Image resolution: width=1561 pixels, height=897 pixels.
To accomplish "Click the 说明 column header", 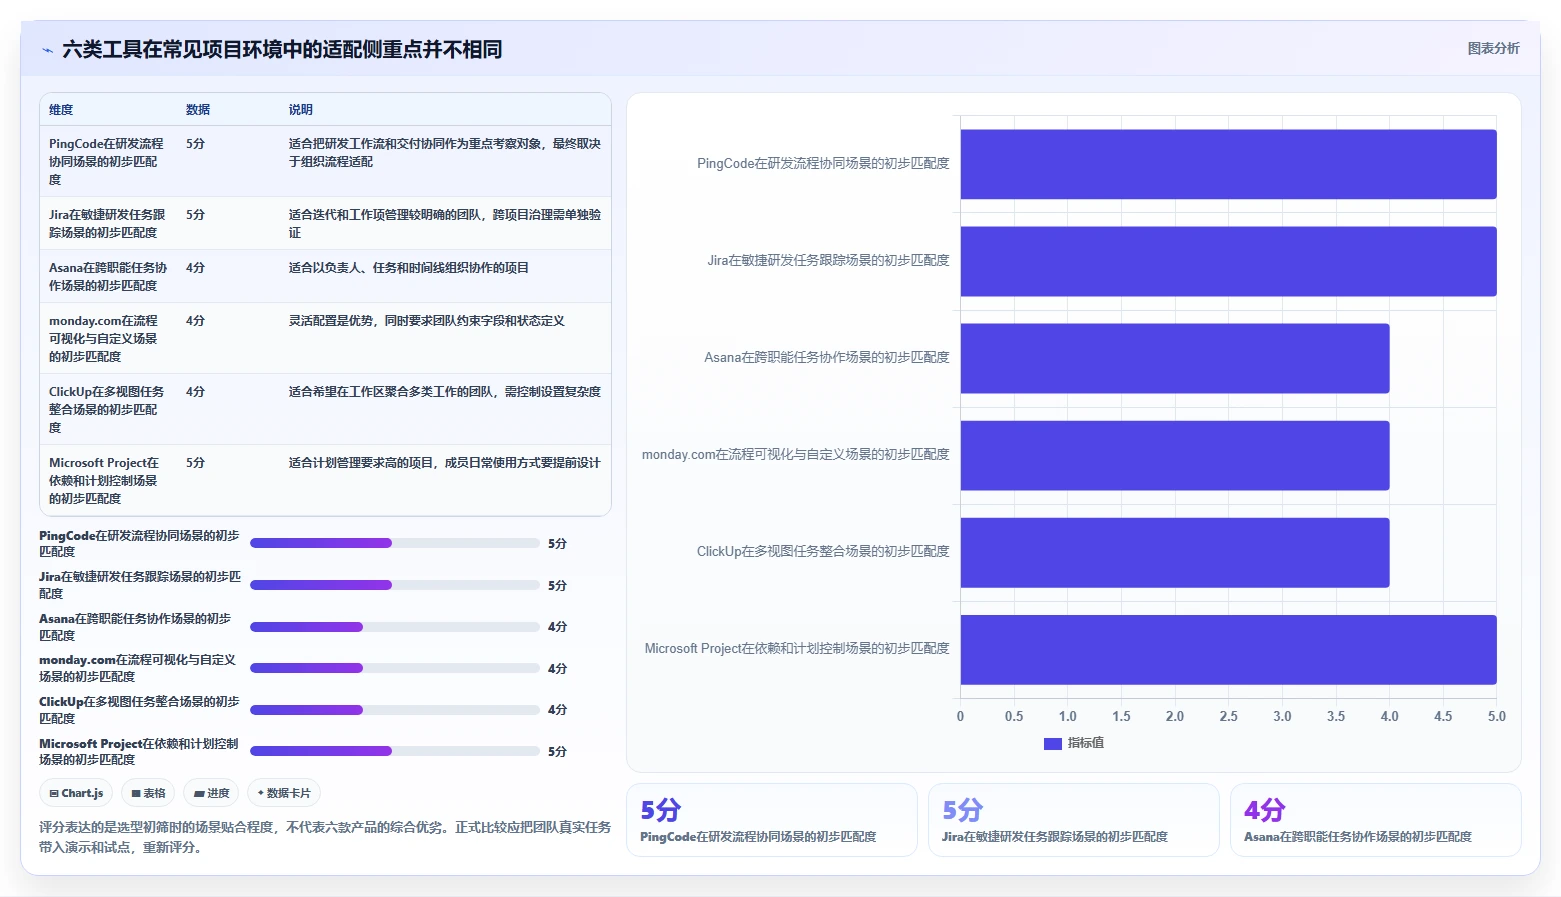I will point(301,110).
